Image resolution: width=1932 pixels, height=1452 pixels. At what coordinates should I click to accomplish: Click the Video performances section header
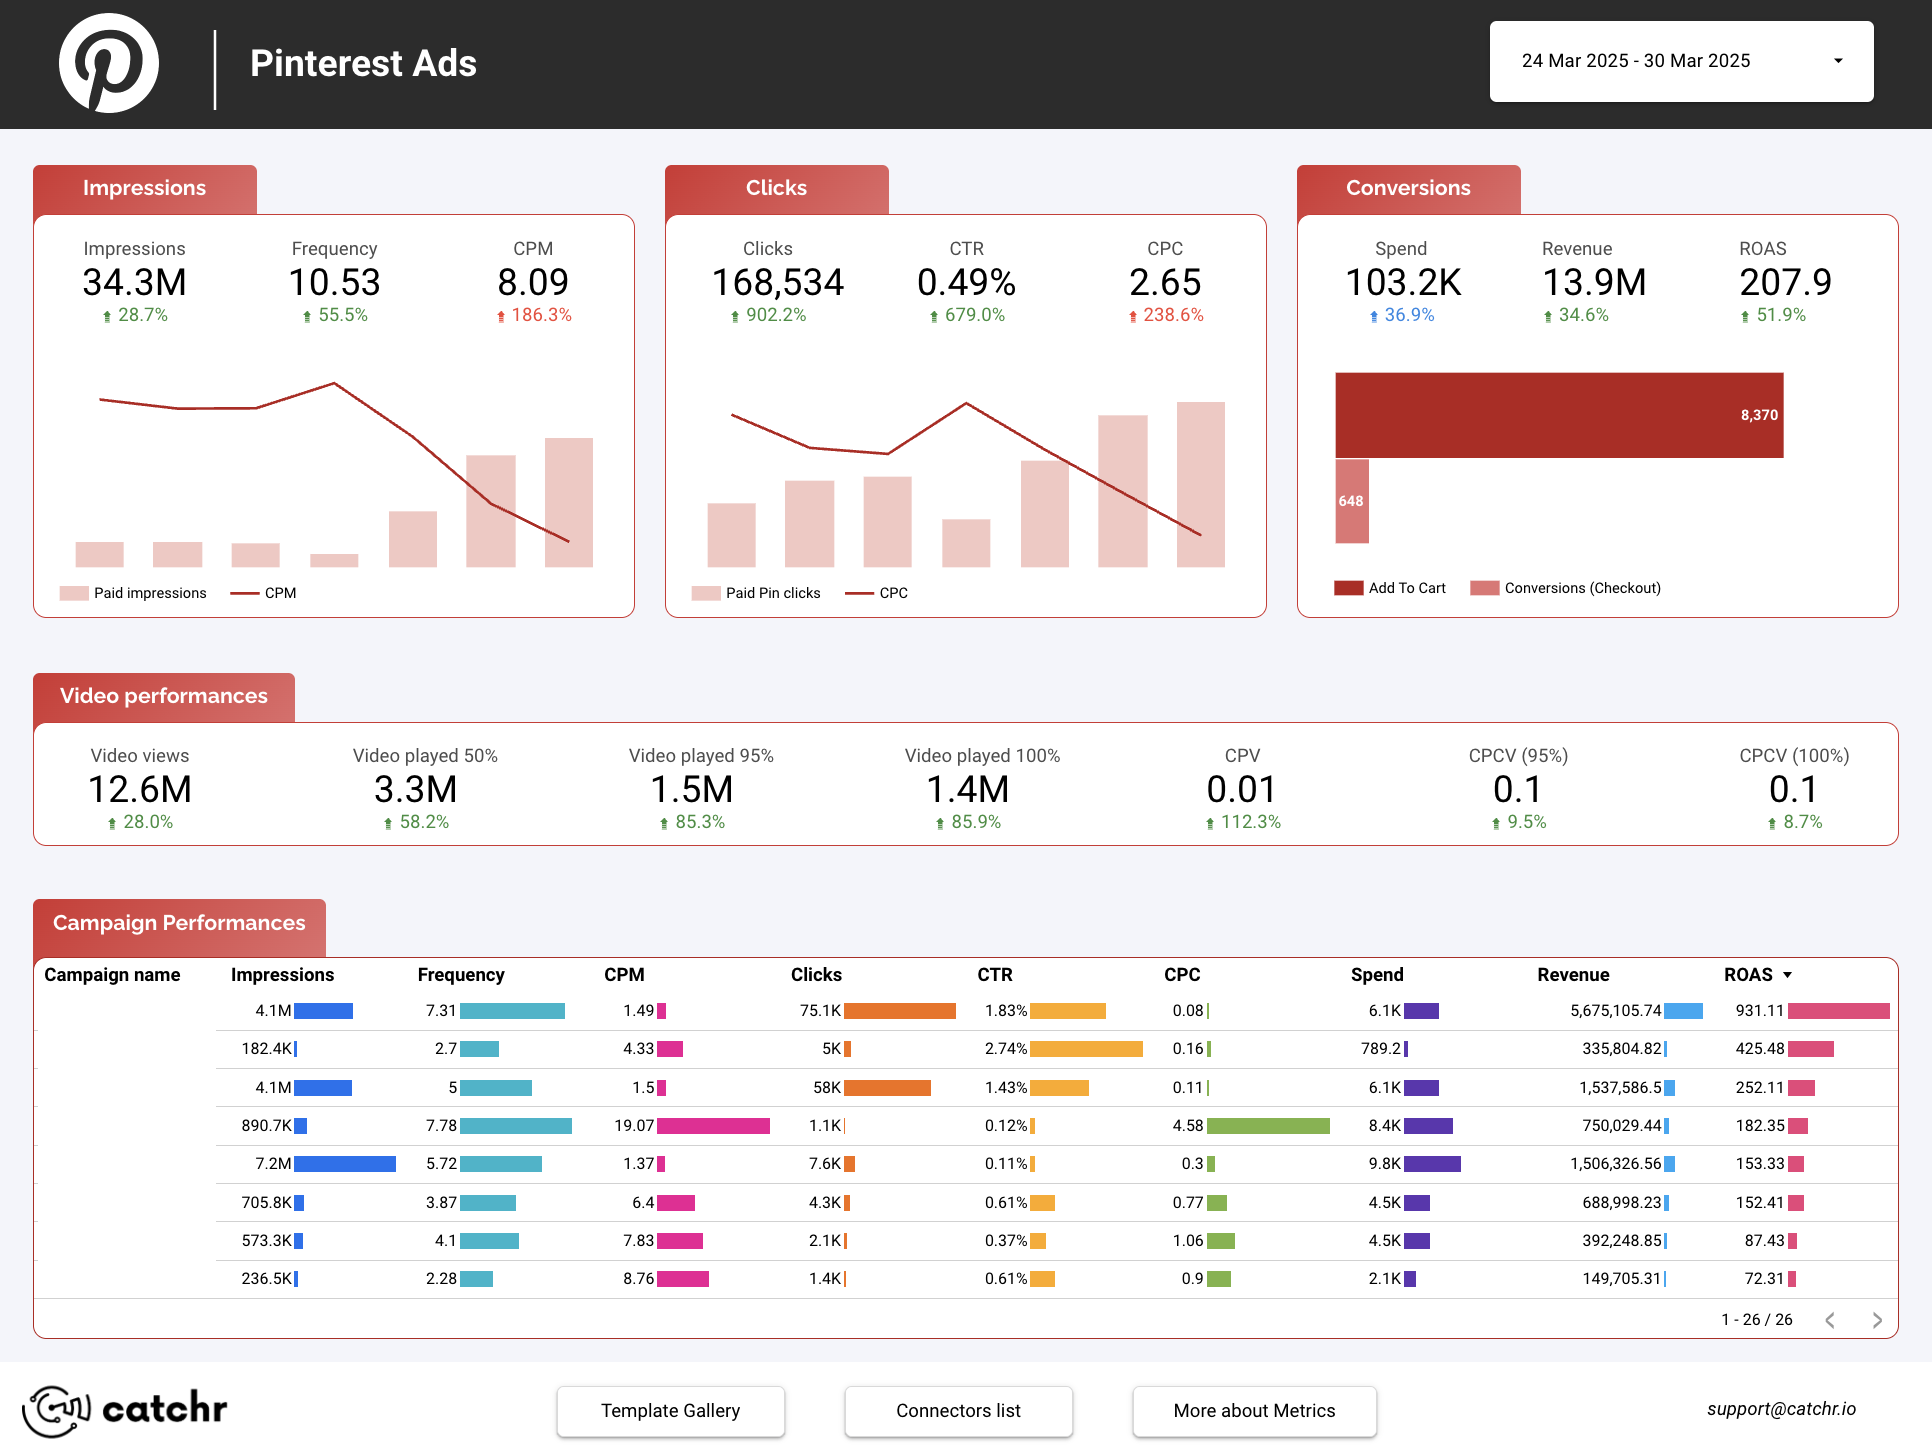pos(164,696)
